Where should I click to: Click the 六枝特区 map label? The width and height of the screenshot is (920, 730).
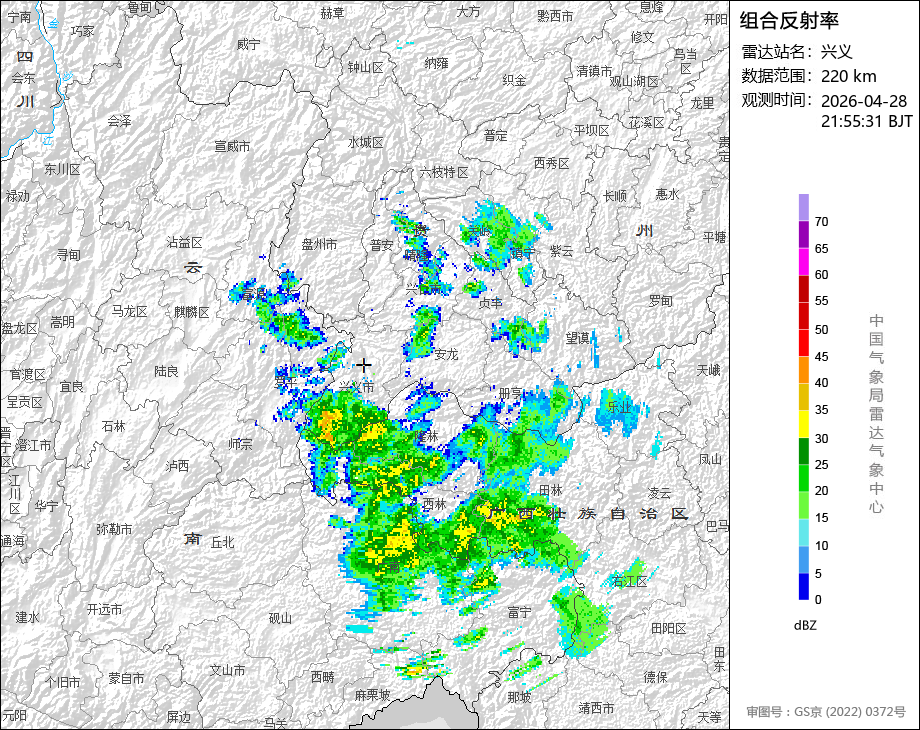[444, 172]
